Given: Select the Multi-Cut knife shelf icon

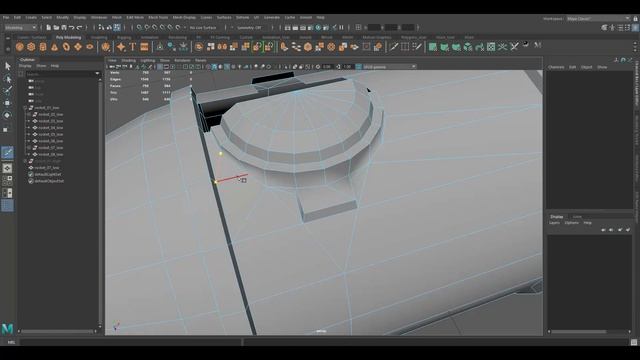Looking at the screenshot, I should (x=393, y=47).
